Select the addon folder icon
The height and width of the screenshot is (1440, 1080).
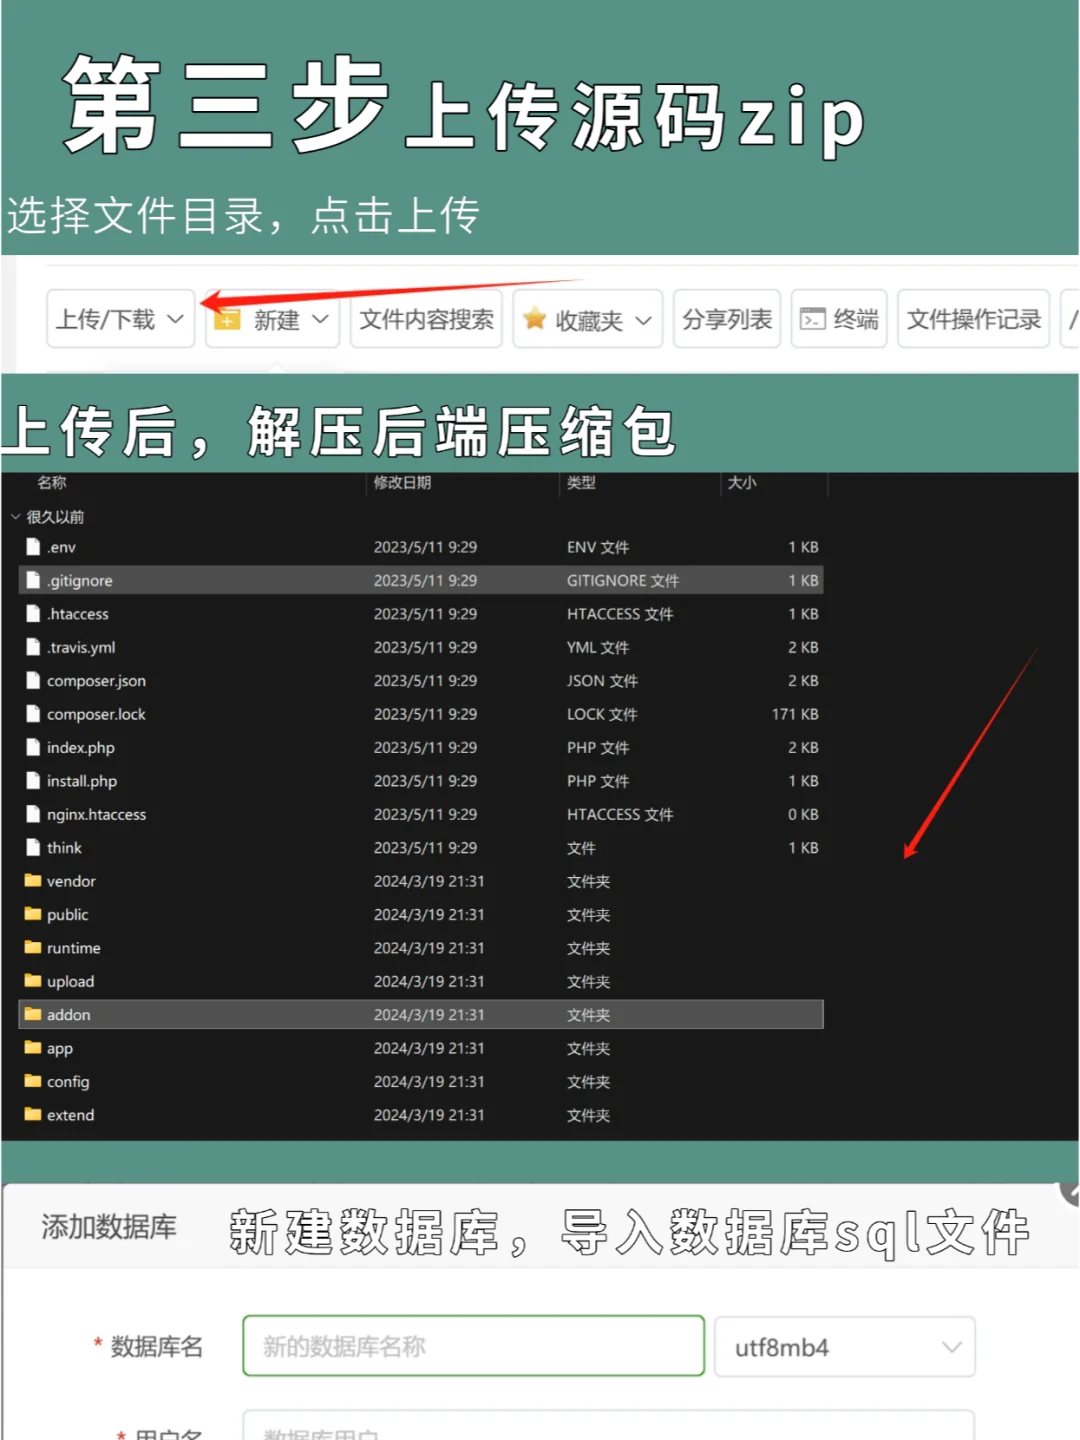coord(33,1014)
